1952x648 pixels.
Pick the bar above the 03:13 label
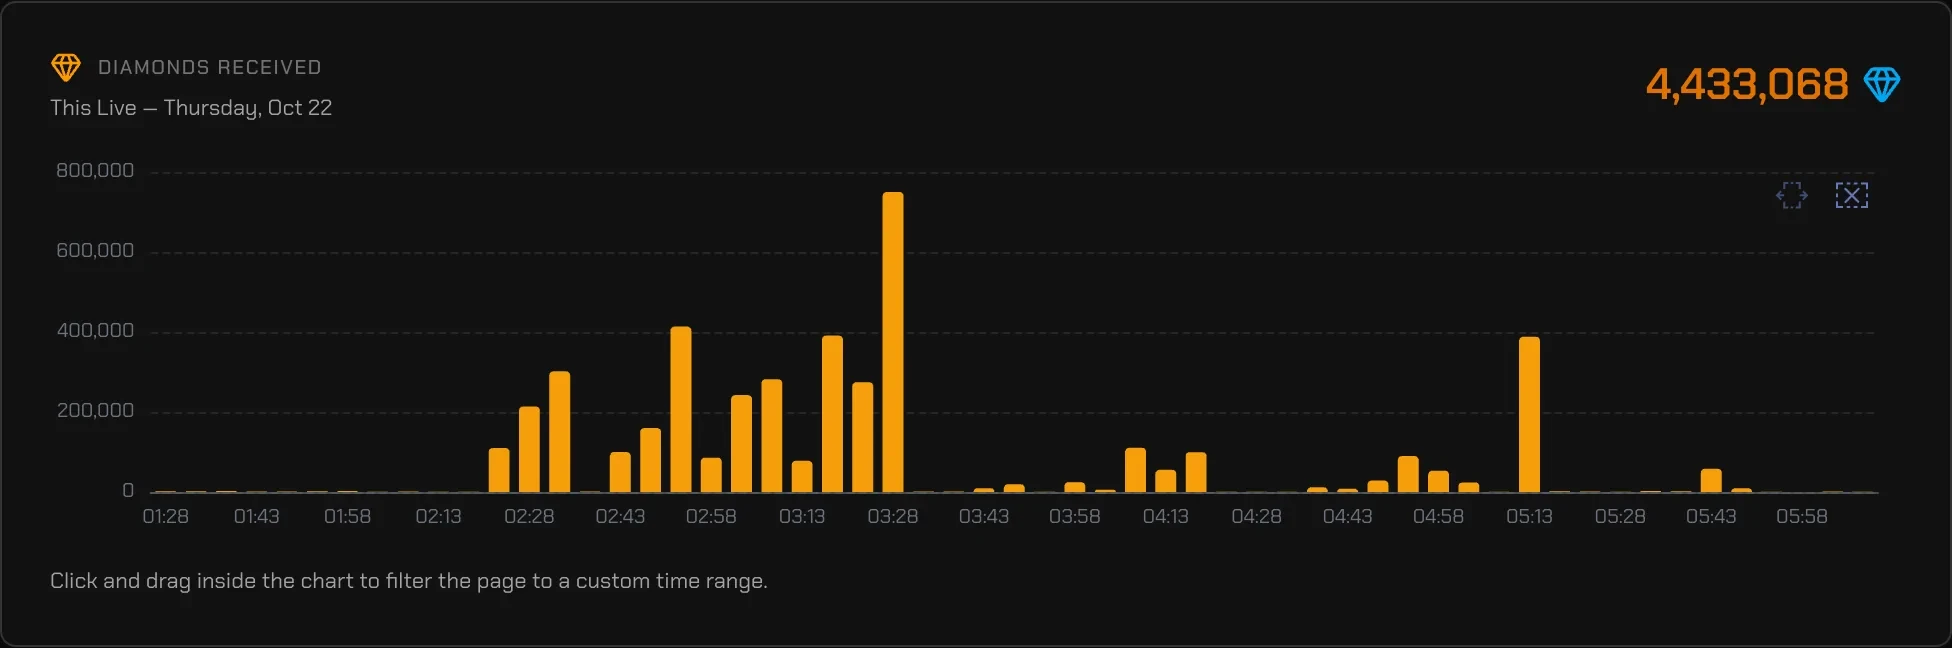[x=802, y=476]
